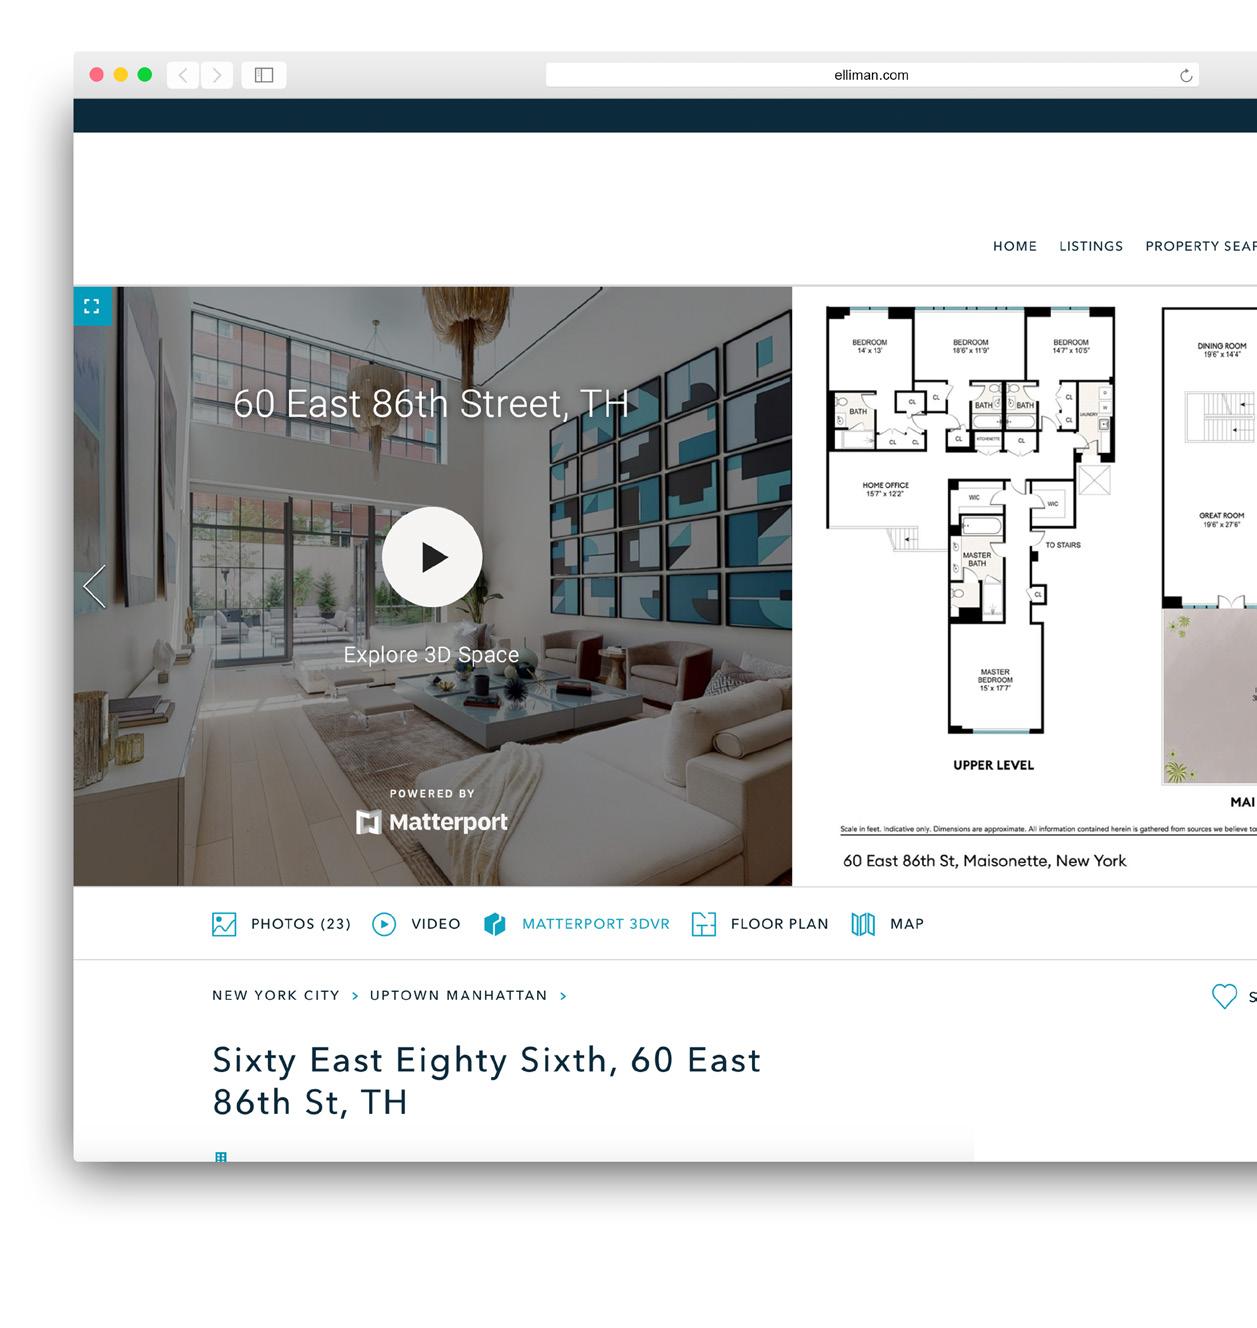Click the heart save listing icon

tap(1224, 996)
